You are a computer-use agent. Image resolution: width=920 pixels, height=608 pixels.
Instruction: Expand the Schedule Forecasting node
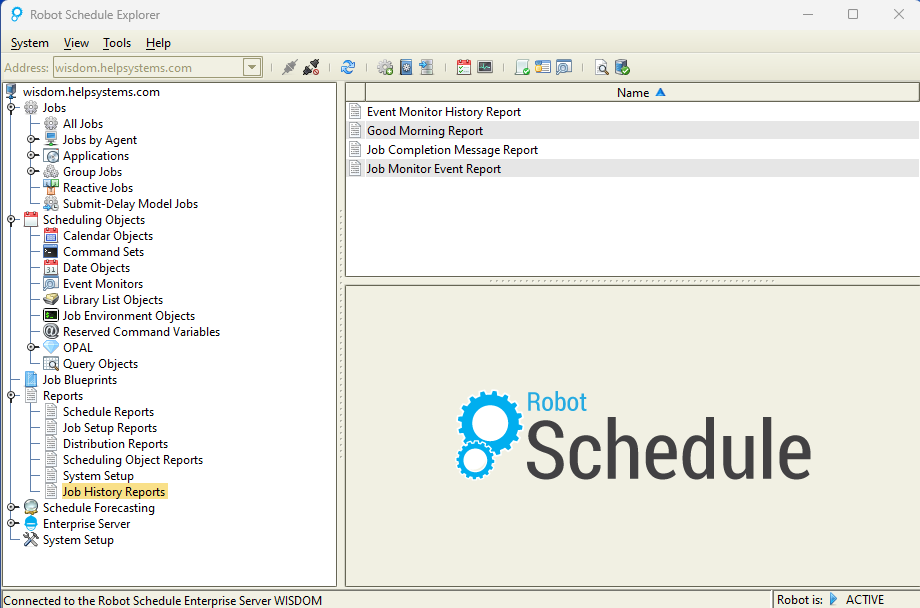click(11, 508)
